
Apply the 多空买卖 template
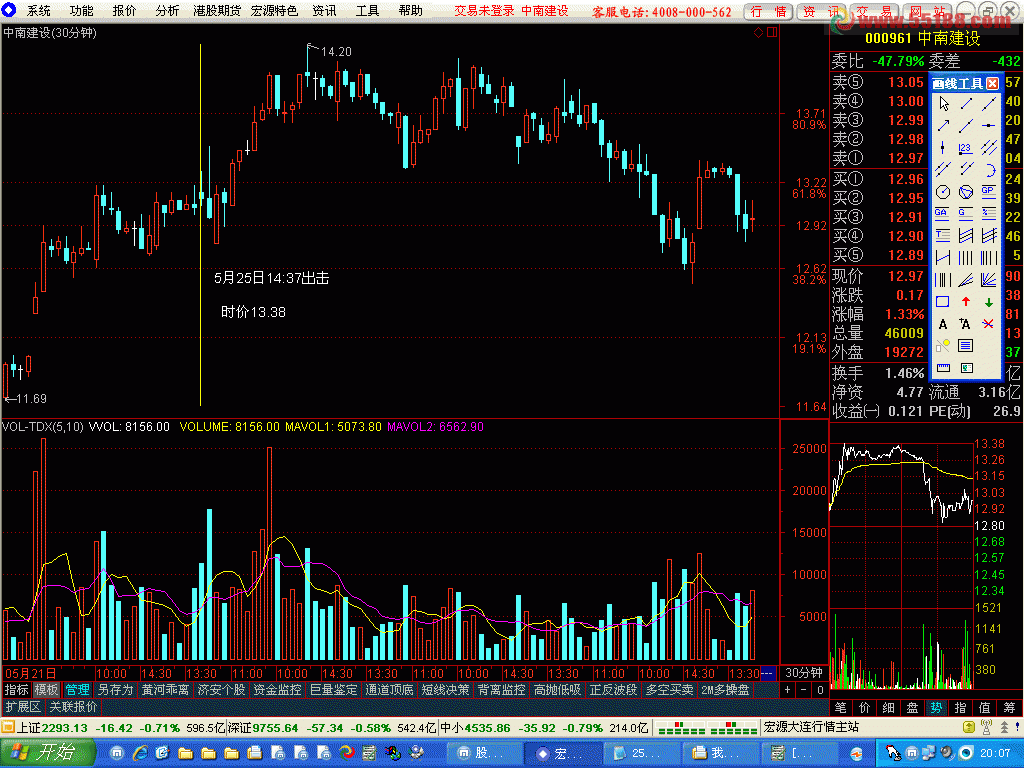point(669,690)
